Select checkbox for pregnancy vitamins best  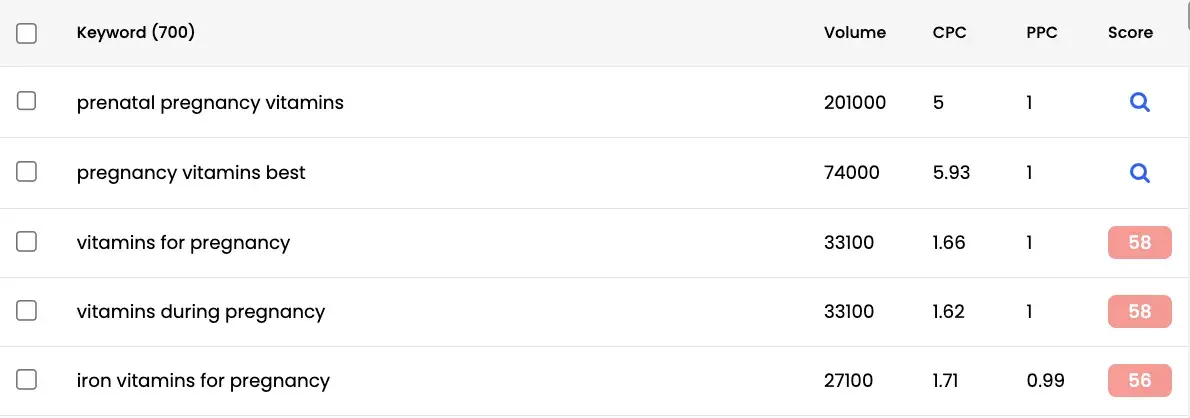(27, 172)
